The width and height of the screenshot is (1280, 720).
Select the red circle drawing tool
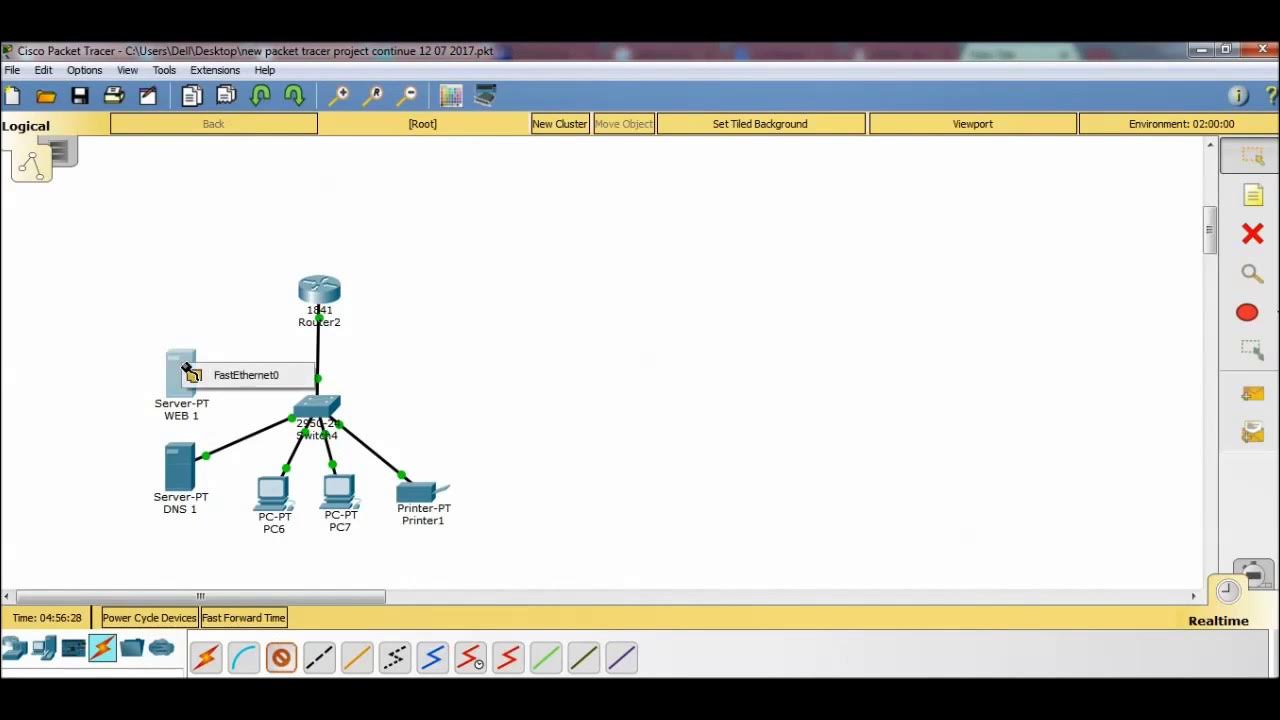[1247, 313]
